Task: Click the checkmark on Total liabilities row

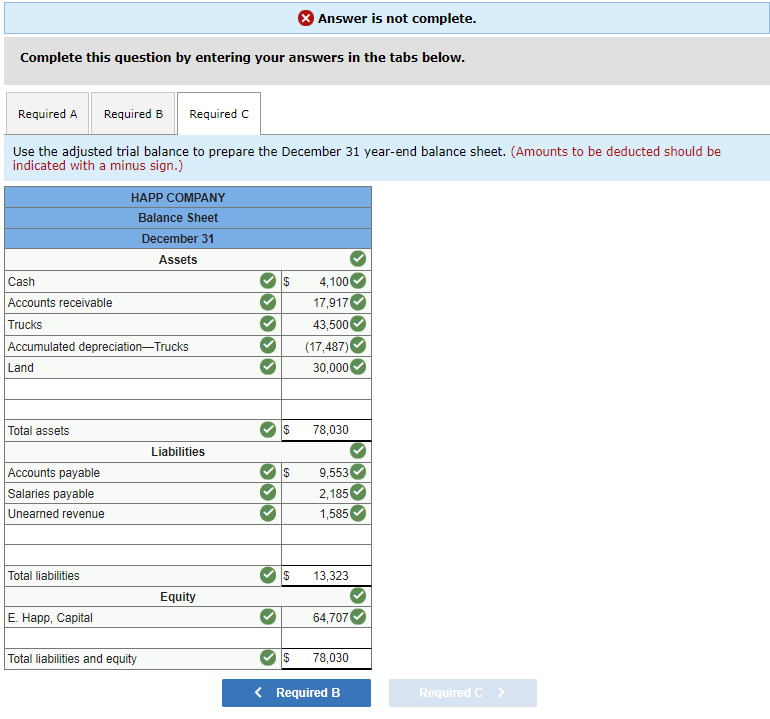Action: pos(268,575)
